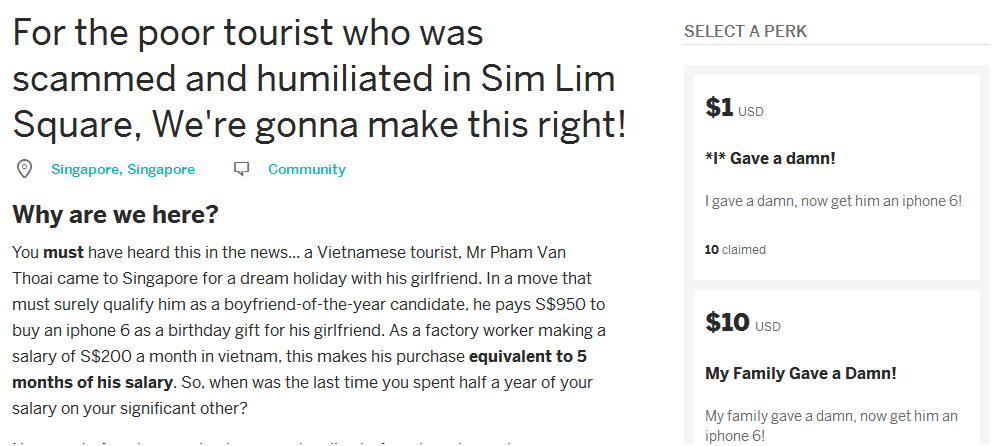Click the USD label beside $10

coord(768,326)
